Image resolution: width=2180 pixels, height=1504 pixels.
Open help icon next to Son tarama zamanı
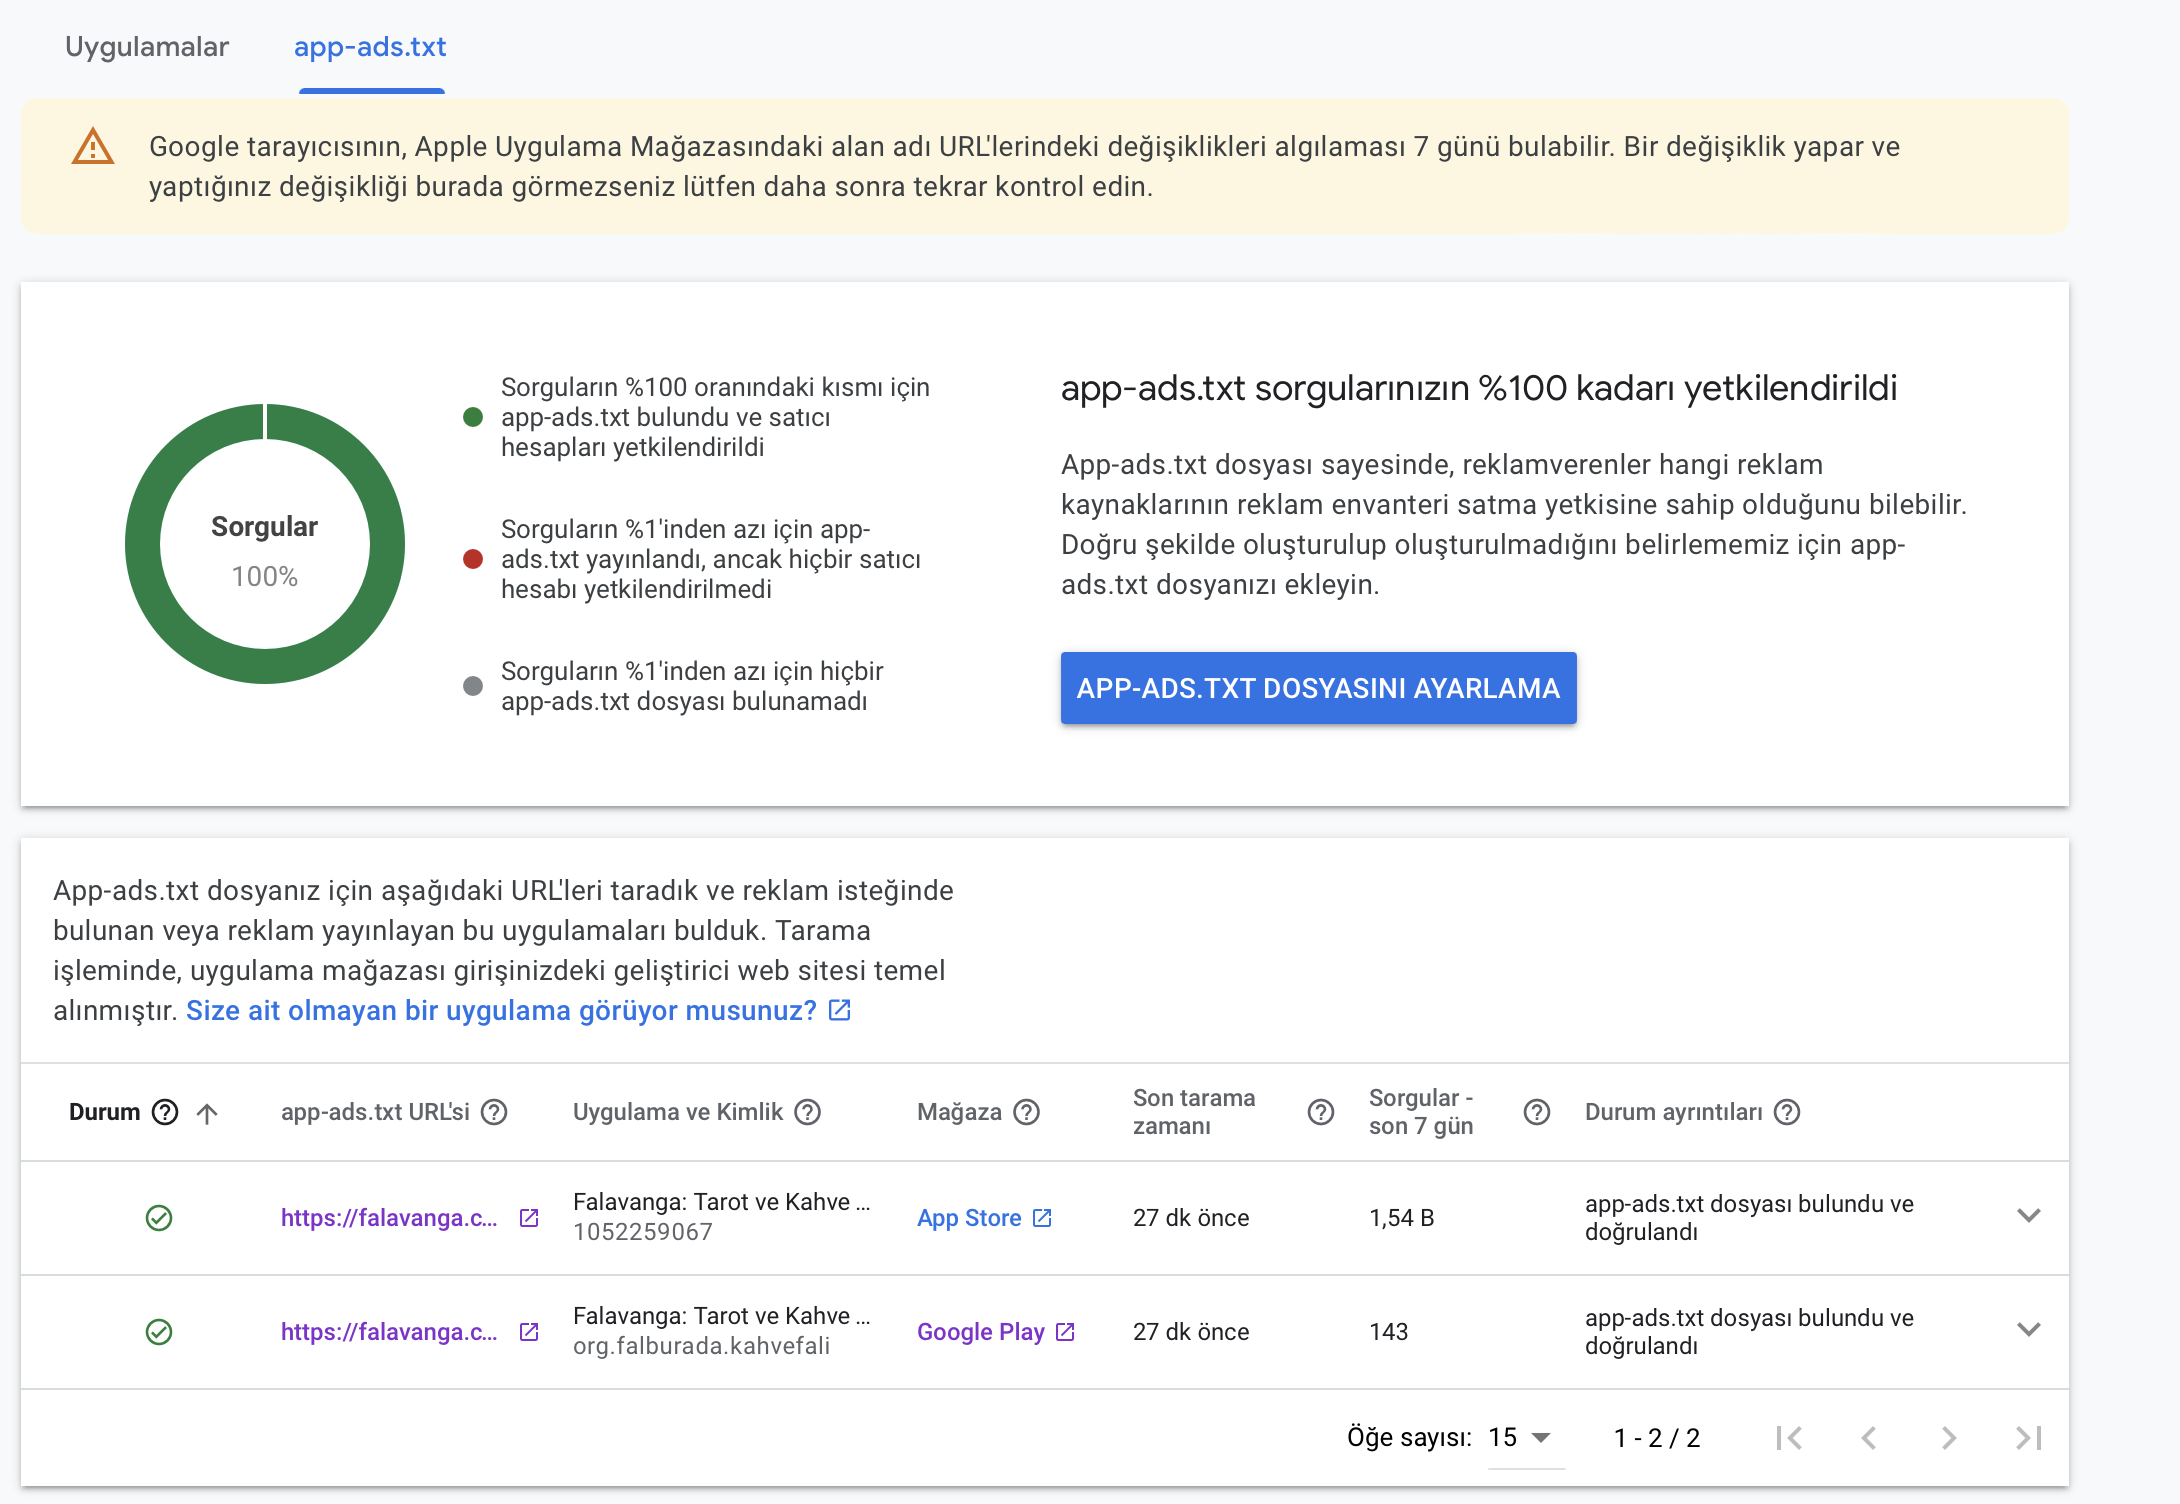(1321, 1112)
